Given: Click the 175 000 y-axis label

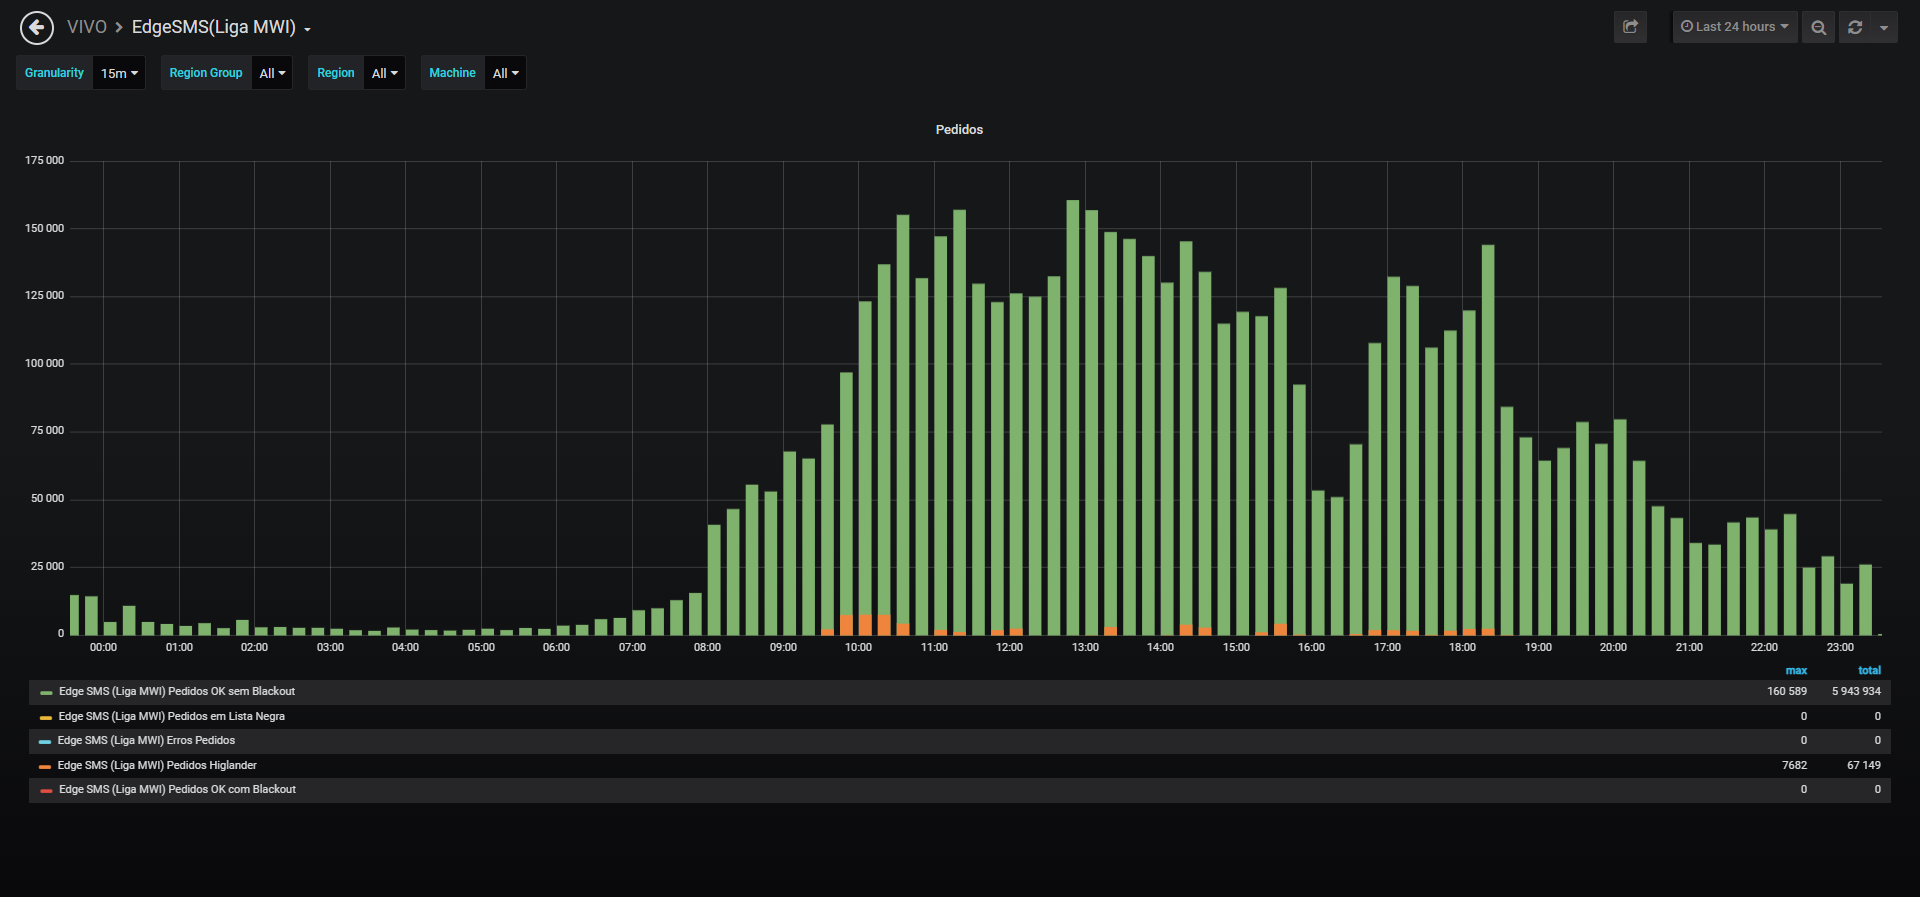Looking at the screenshot, I should click(x=44, y=161).
